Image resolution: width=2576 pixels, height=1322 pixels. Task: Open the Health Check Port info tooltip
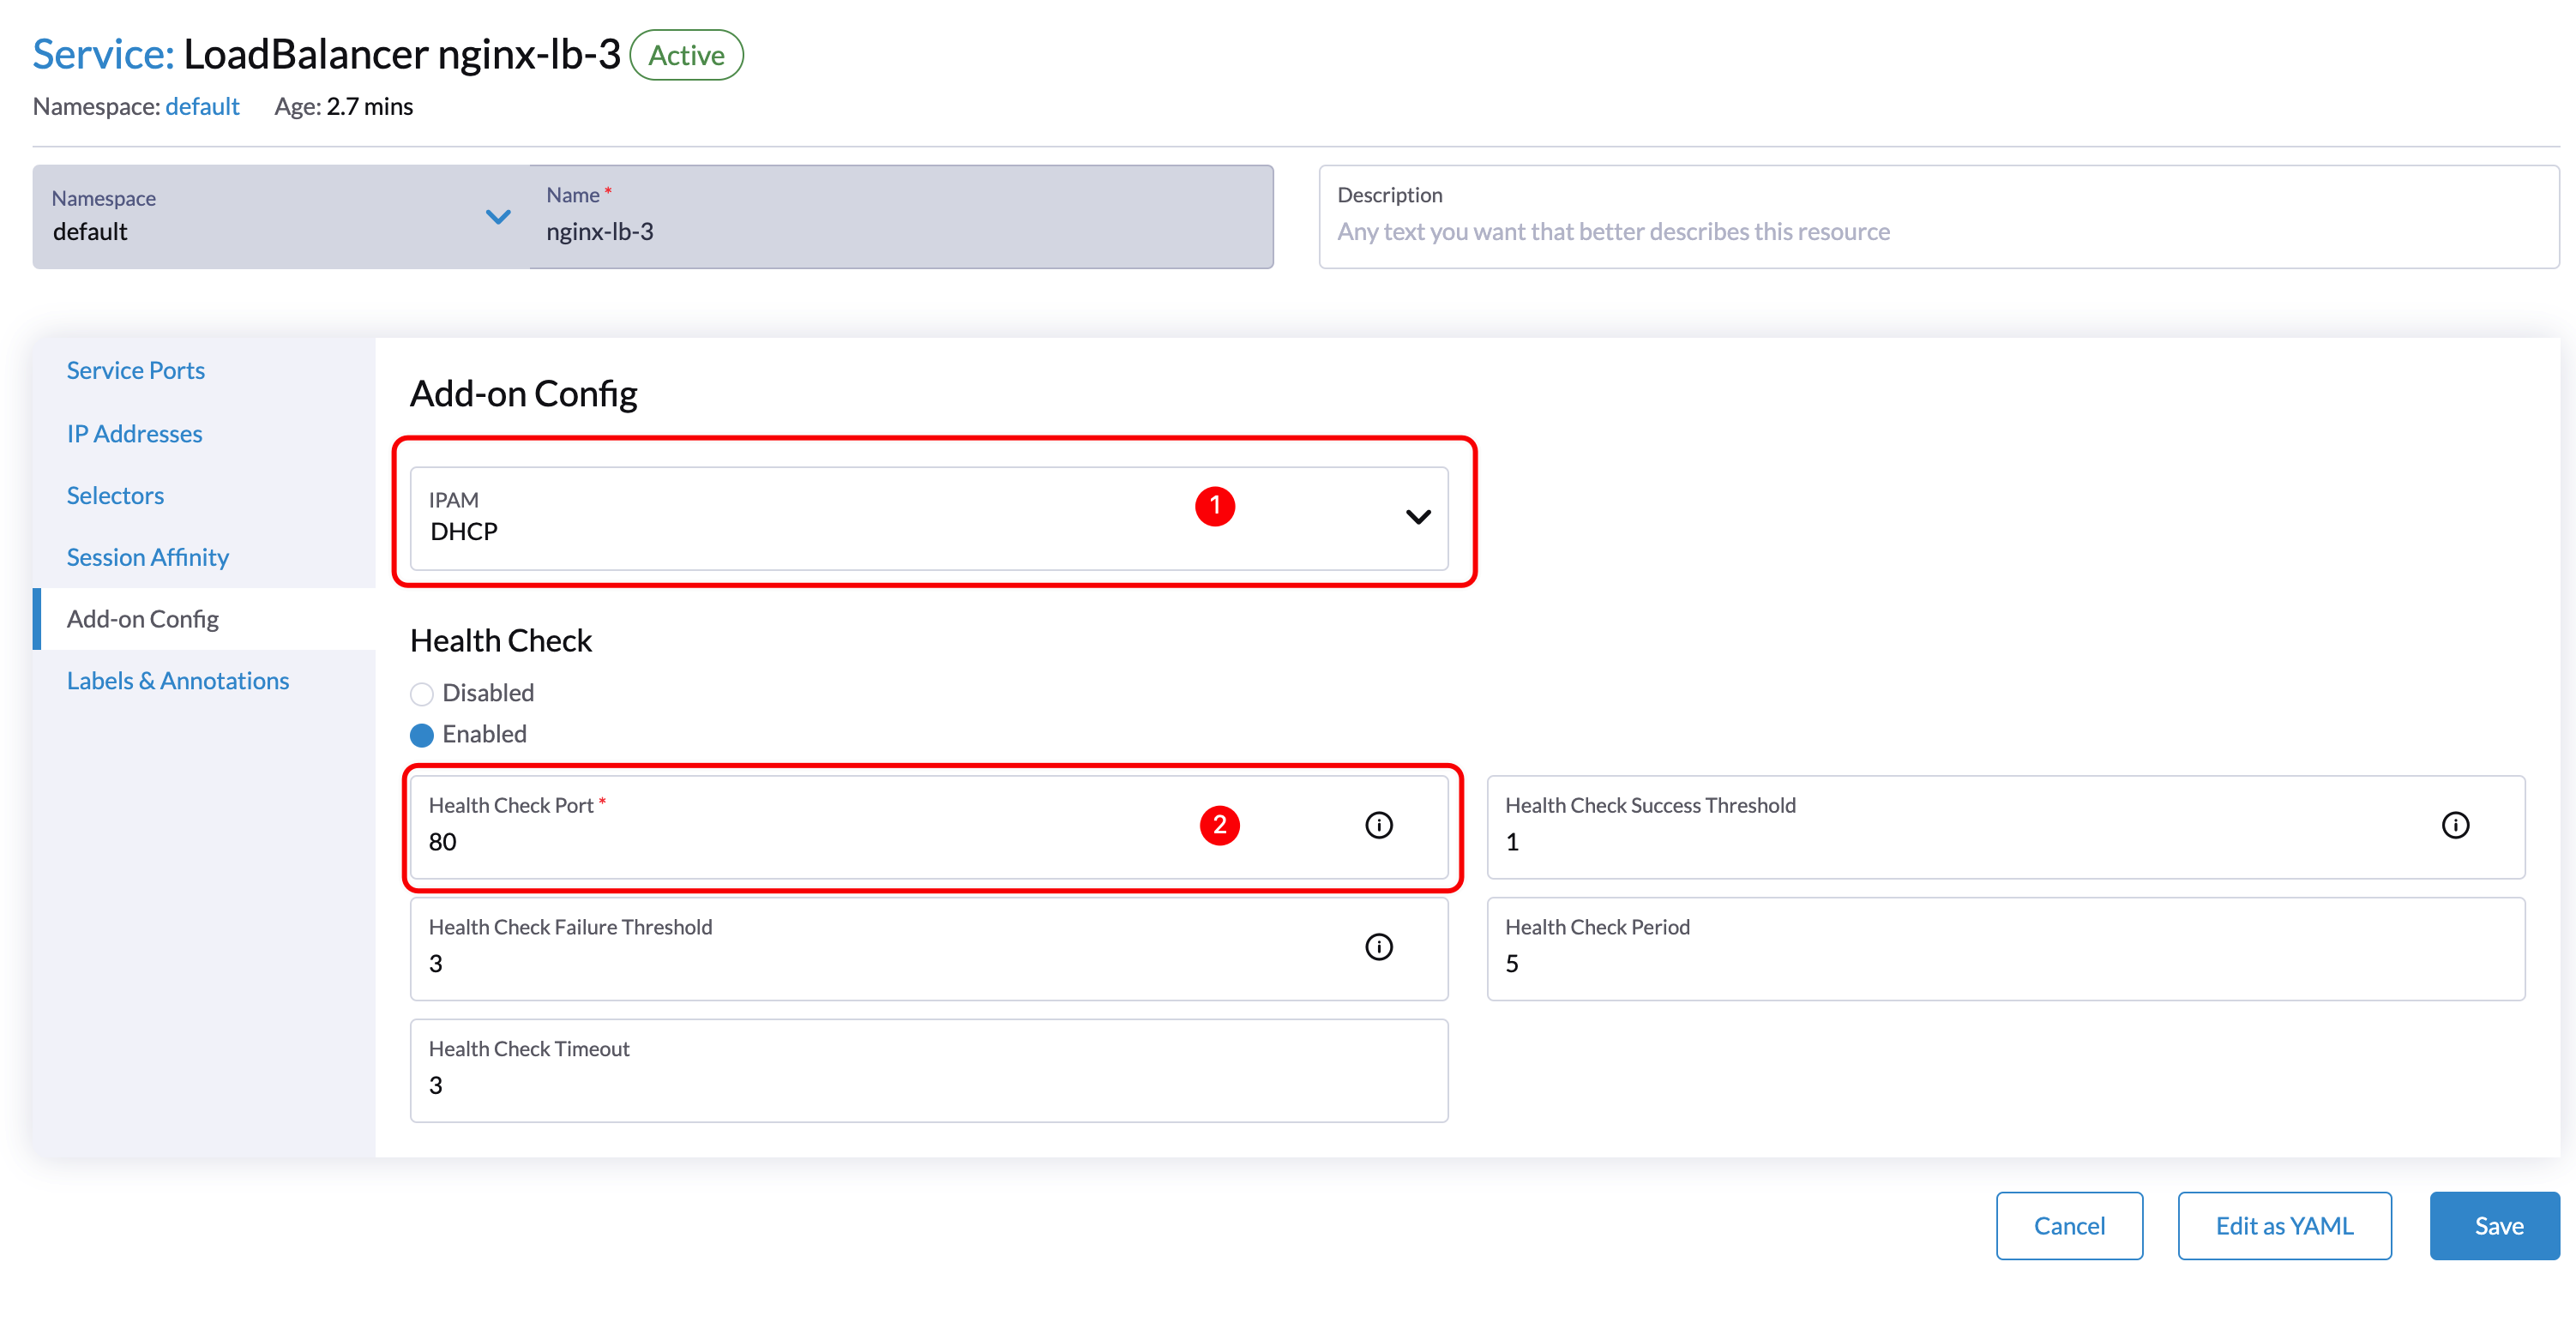coord(1379,825)
